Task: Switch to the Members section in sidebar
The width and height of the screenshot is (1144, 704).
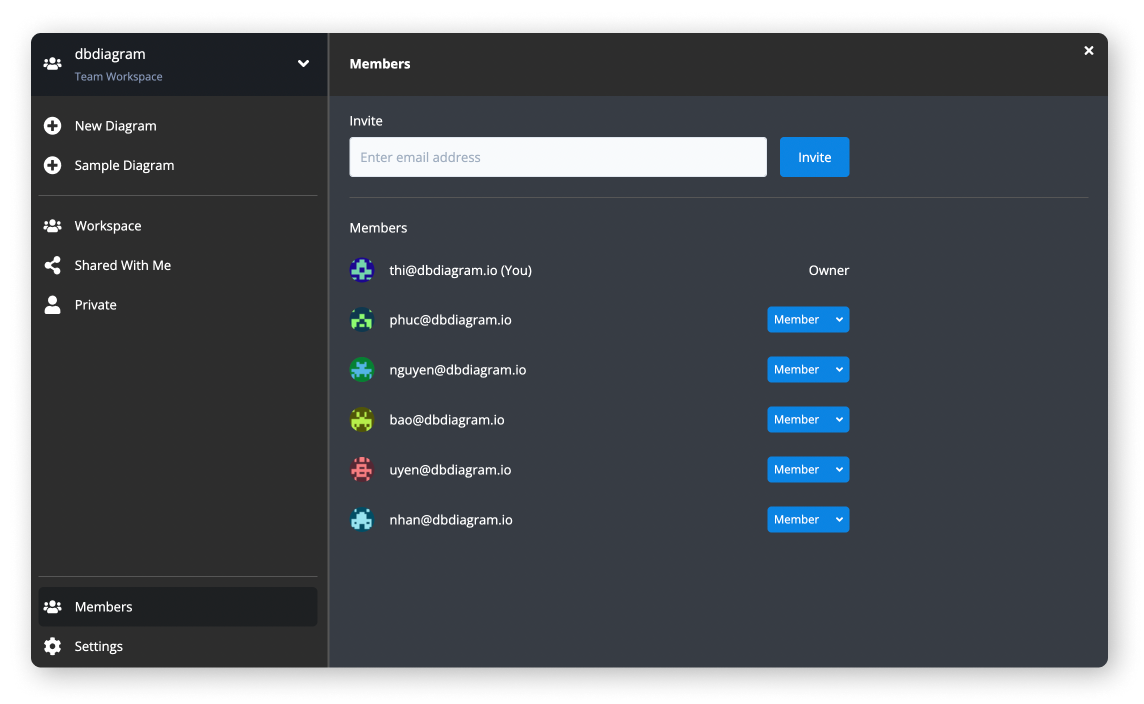Action: [x=103, y=606]
